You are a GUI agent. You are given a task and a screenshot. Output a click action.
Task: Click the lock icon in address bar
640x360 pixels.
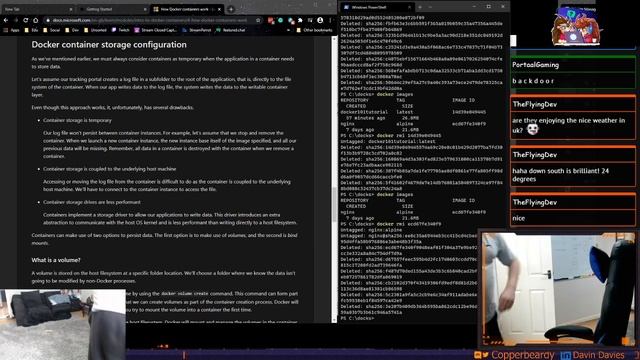tap(48, 20)
